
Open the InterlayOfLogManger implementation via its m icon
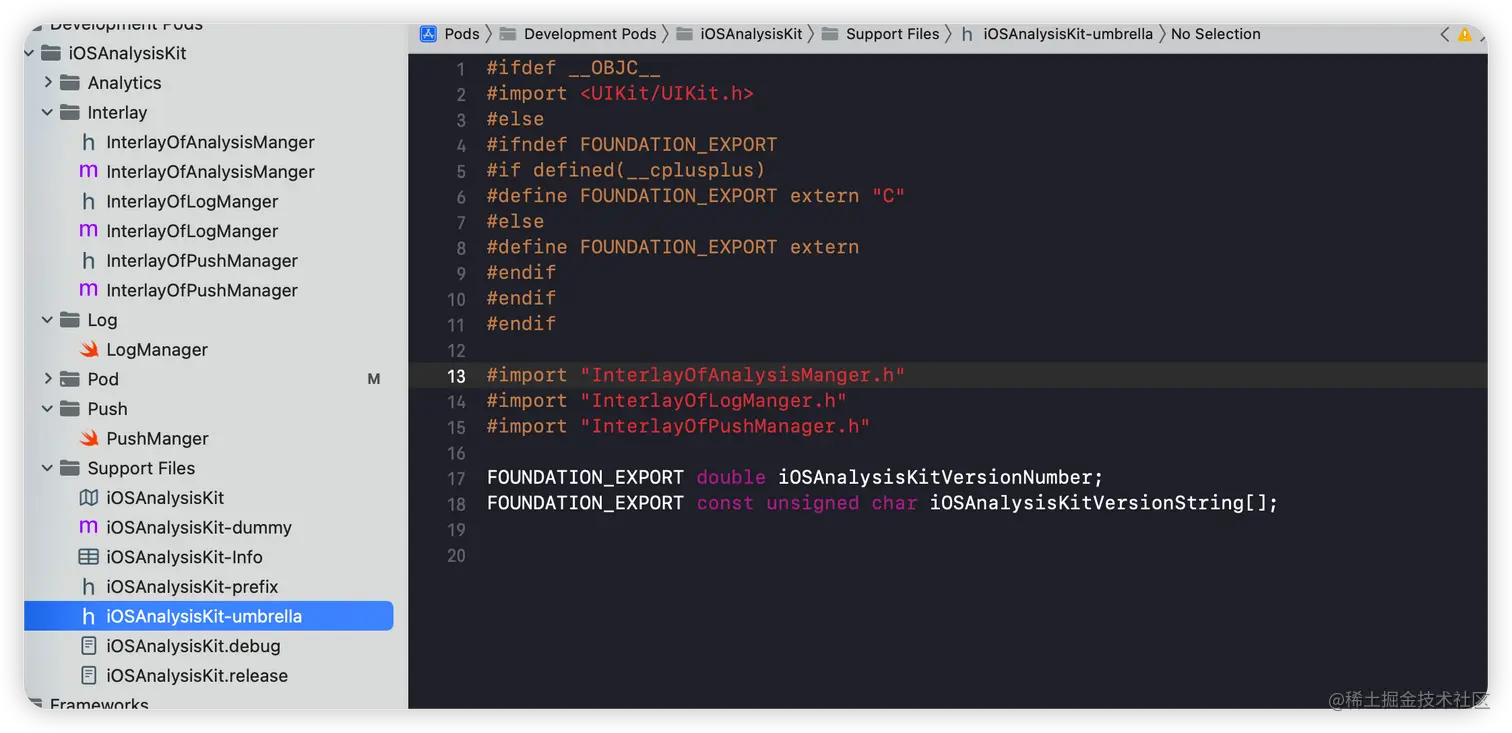(x=89, y=231)
